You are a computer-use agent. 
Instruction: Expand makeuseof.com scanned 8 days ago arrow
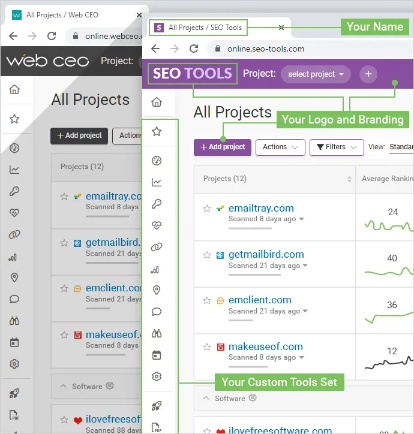(301, 358)
